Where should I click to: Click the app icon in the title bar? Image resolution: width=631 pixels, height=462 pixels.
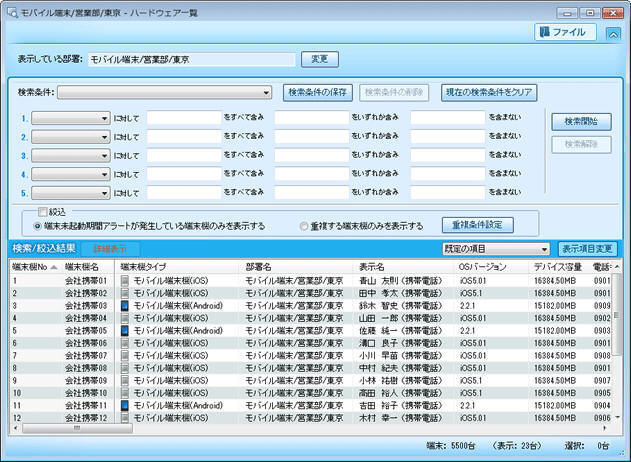point(11,9)
